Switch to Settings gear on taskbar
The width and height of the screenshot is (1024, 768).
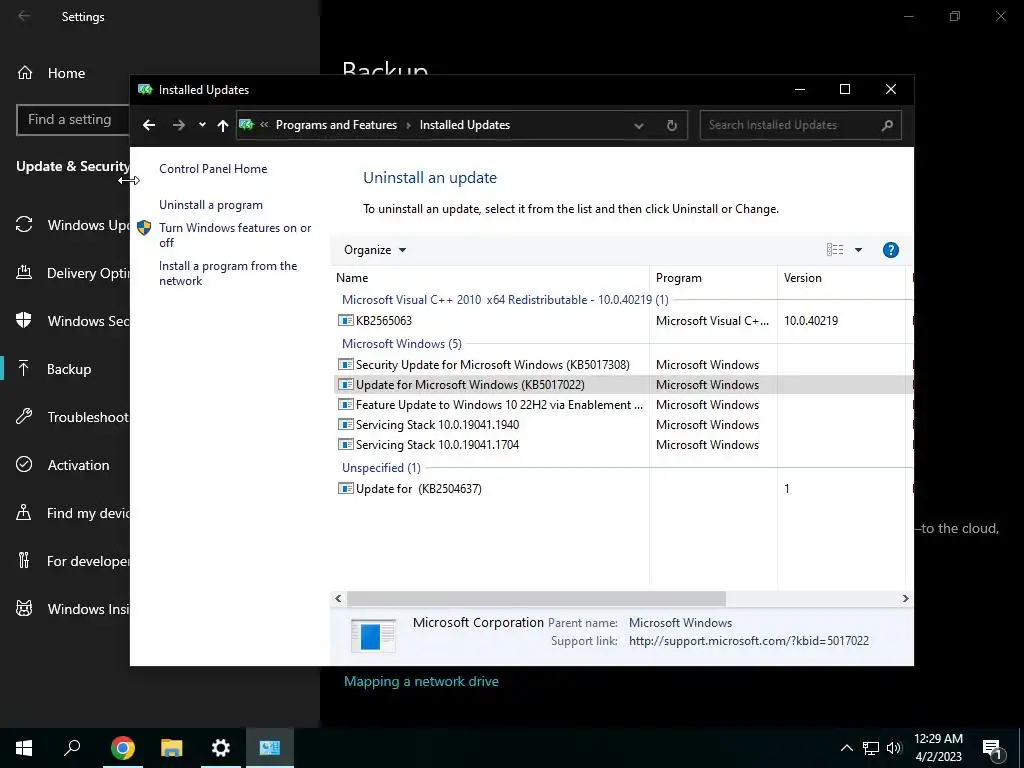[221, 748]
